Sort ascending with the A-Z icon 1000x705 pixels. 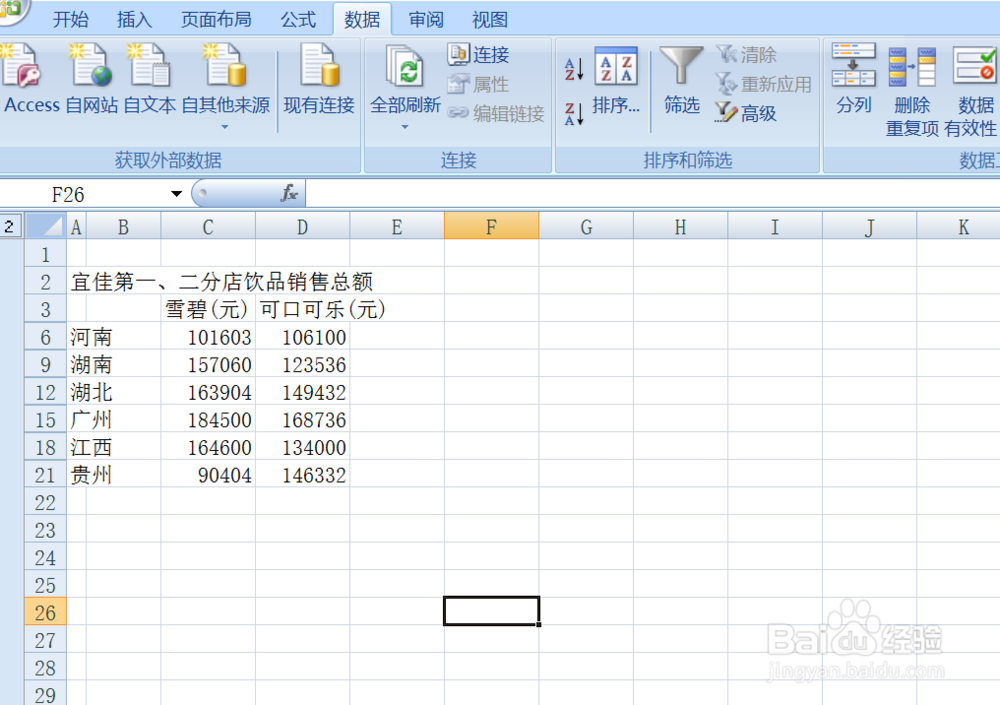[572, 66]
